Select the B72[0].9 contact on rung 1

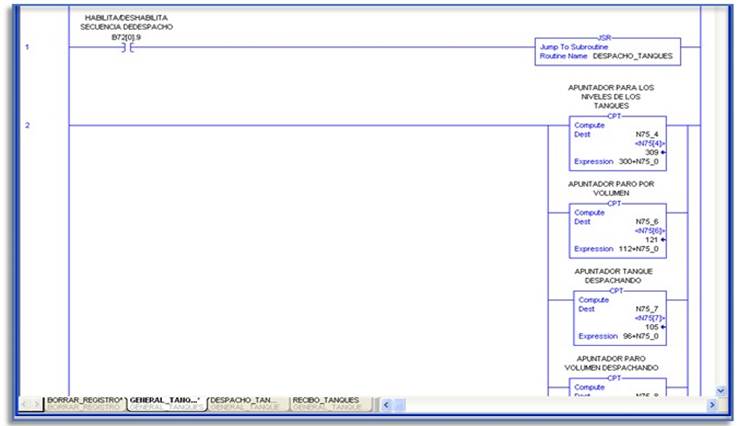click(128, 48)
